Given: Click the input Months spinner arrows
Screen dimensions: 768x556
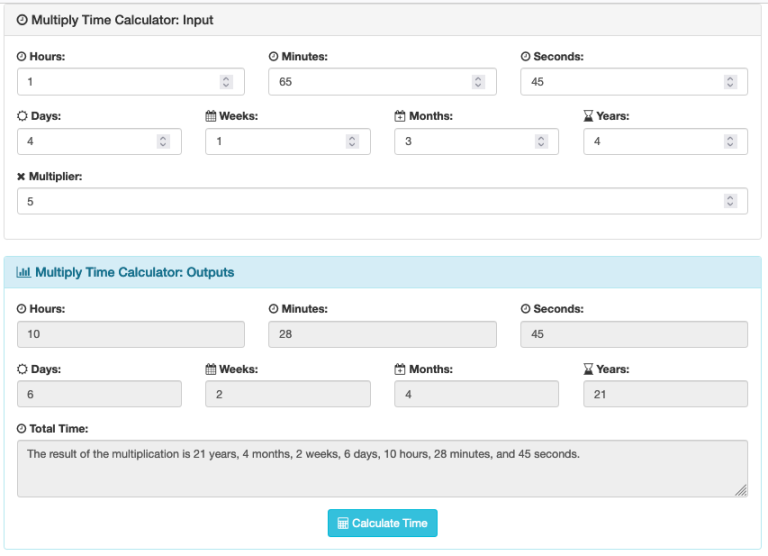Looking at the screenshot, I should 541,142.
